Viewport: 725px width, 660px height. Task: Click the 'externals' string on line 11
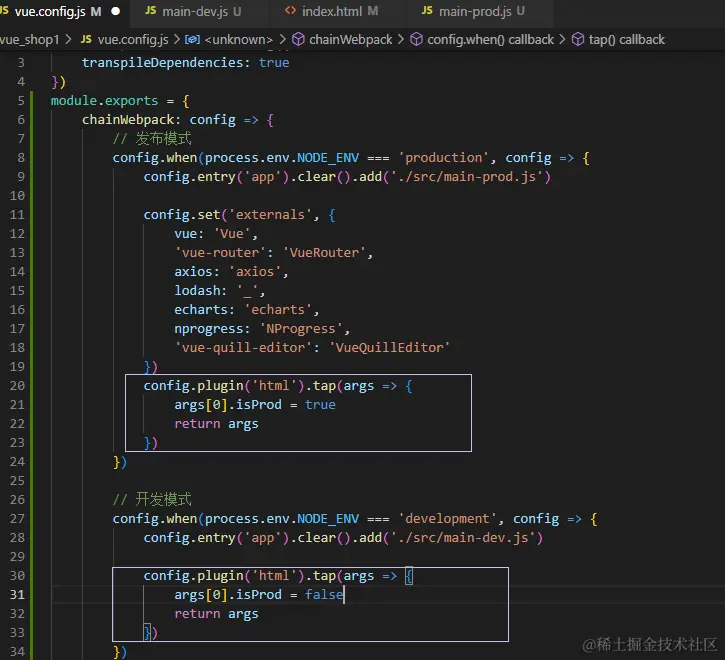pos(270,215)
